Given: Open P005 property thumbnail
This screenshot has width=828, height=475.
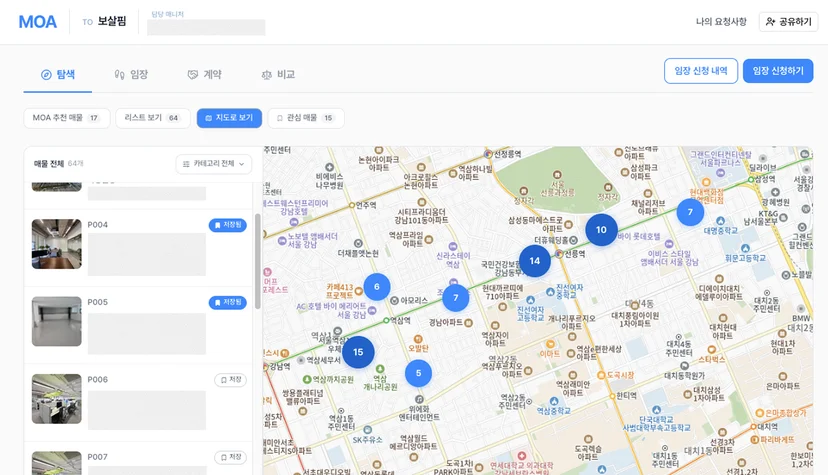Looking at the screenshot, I should click(57, 321).
